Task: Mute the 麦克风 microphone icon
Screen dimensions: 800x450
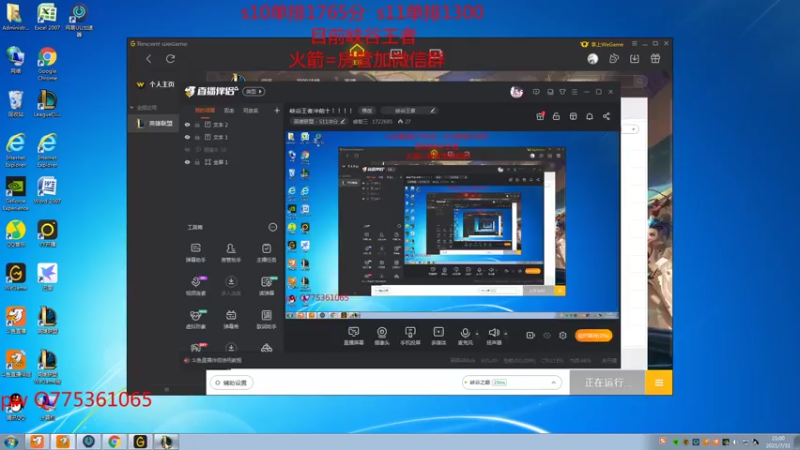Action: [x=465, y=333]
